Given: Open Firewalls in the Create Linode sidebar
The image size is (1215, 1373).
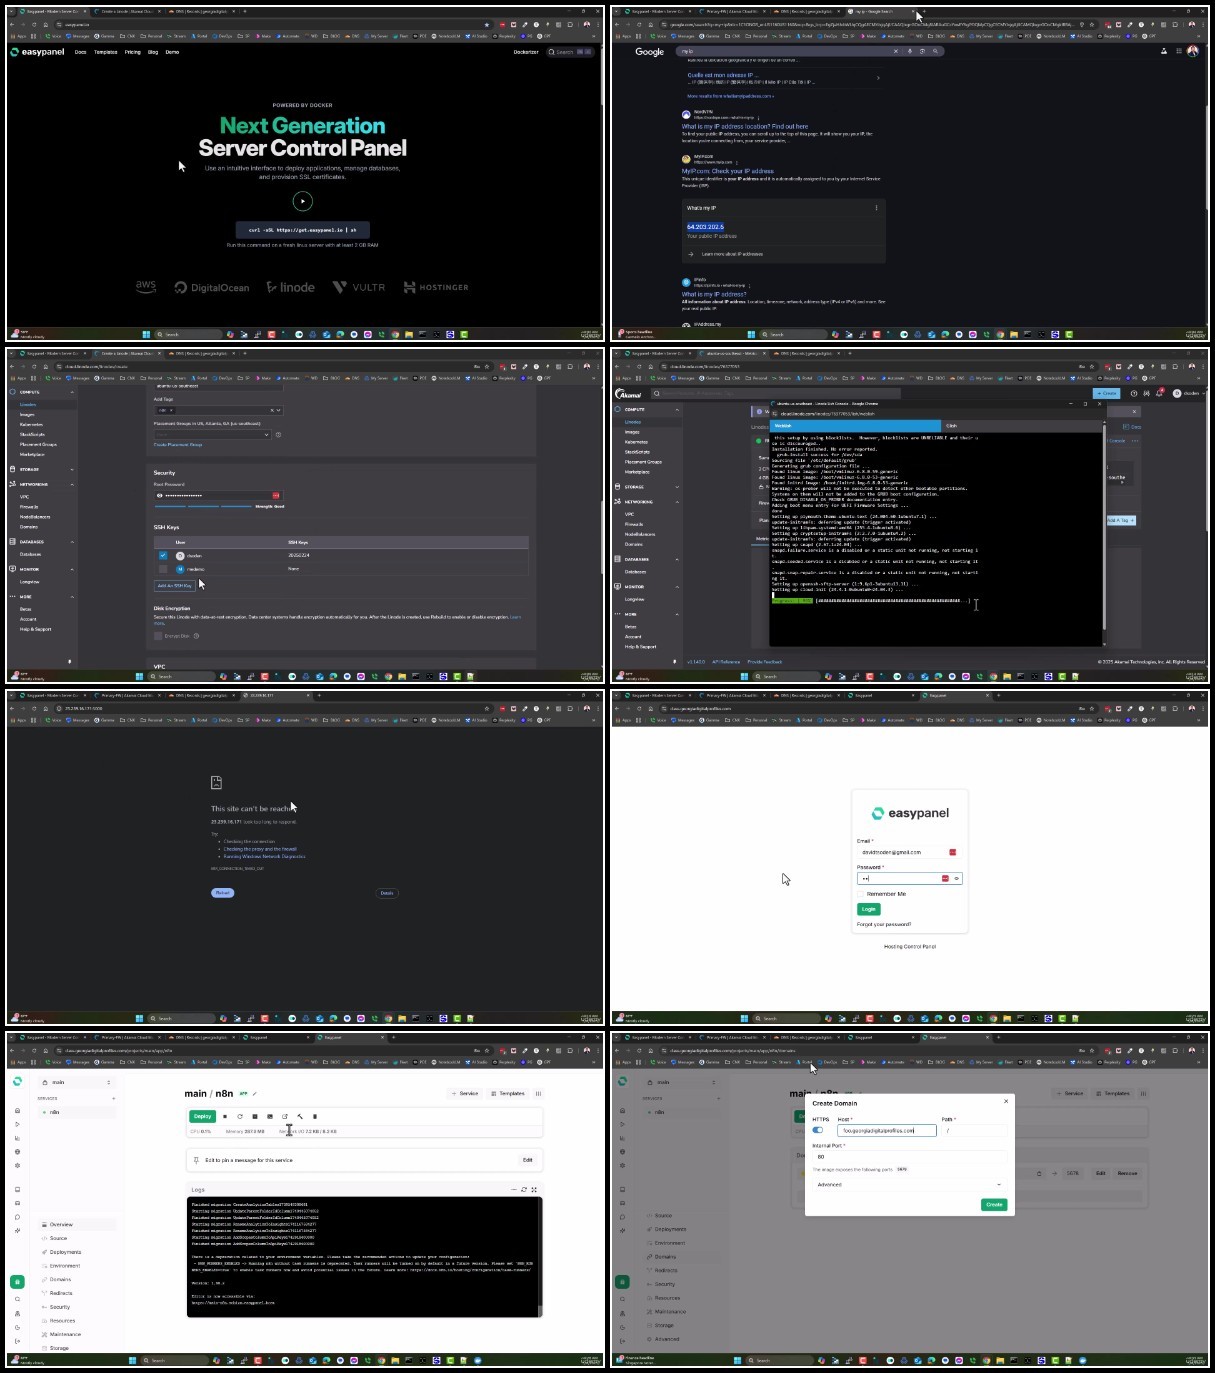Looking at the screenshot, I should pos(29,507).
